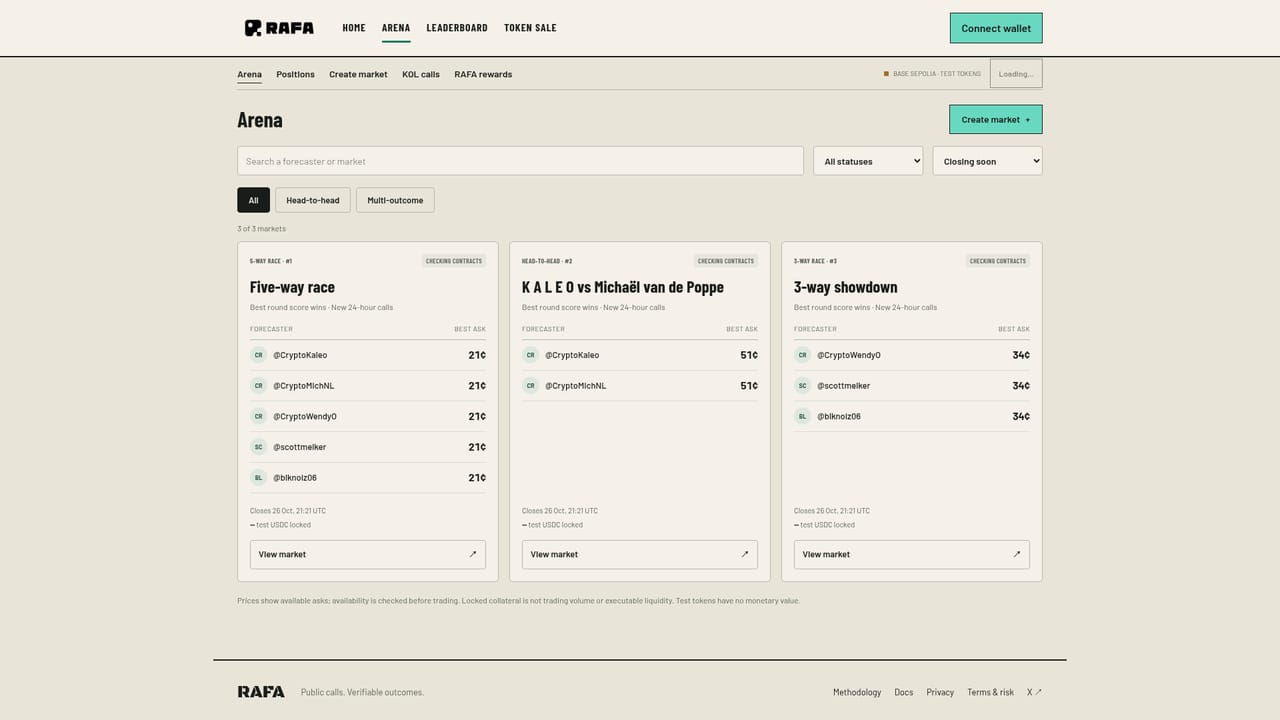Click the green Create market + button
The width and height of the screenshot is (1280, 720).
(996, 119)
